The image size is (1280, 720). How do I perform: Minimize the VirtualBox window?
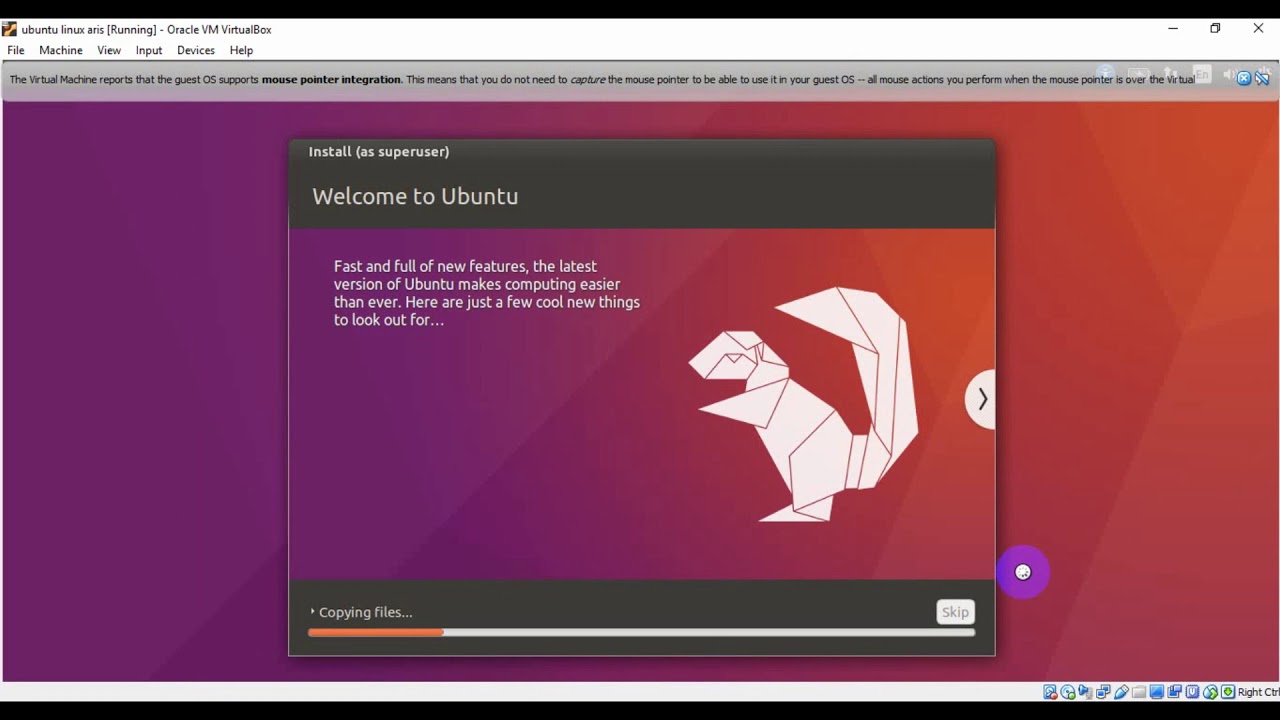click(x=1173, y=28)
